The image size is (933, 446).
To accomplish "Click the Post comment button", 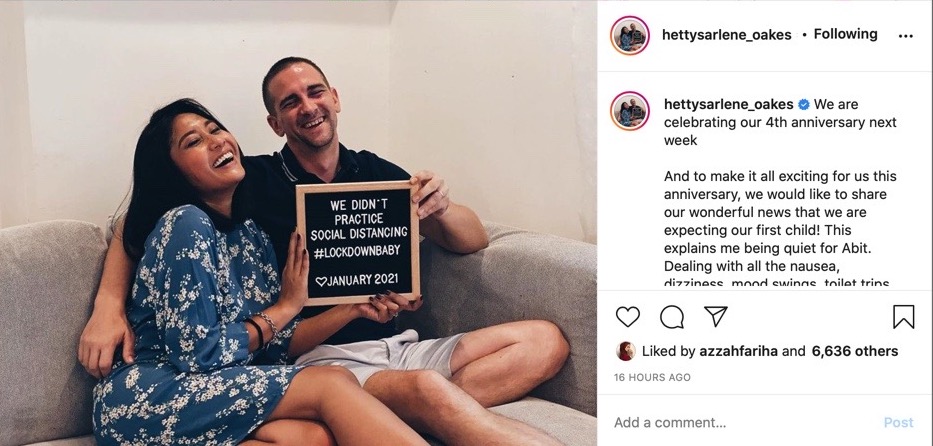I will click(898, 423).
